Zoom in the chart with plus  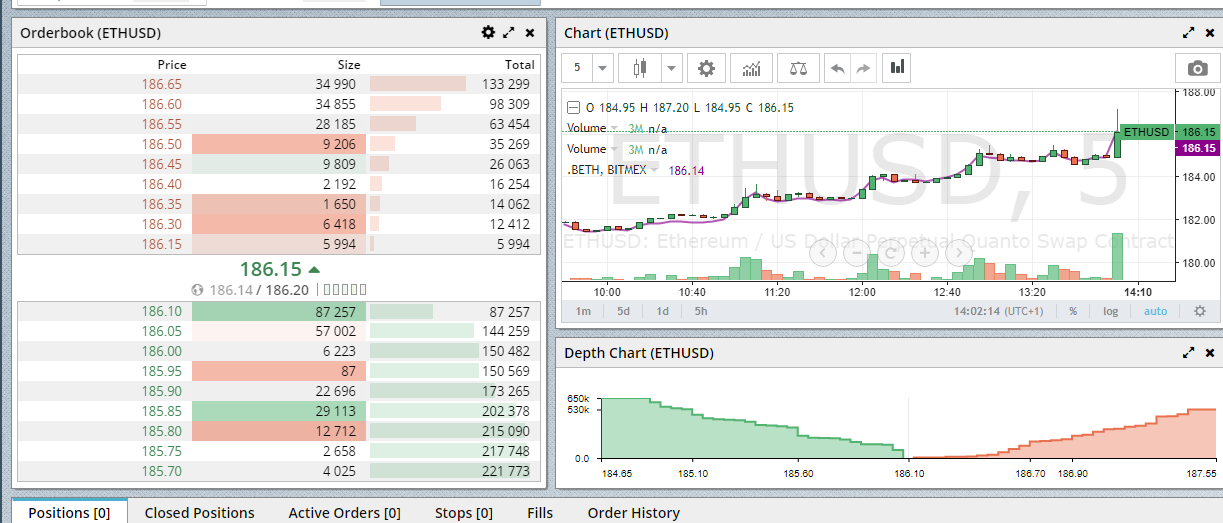click(x=925, y=253)
